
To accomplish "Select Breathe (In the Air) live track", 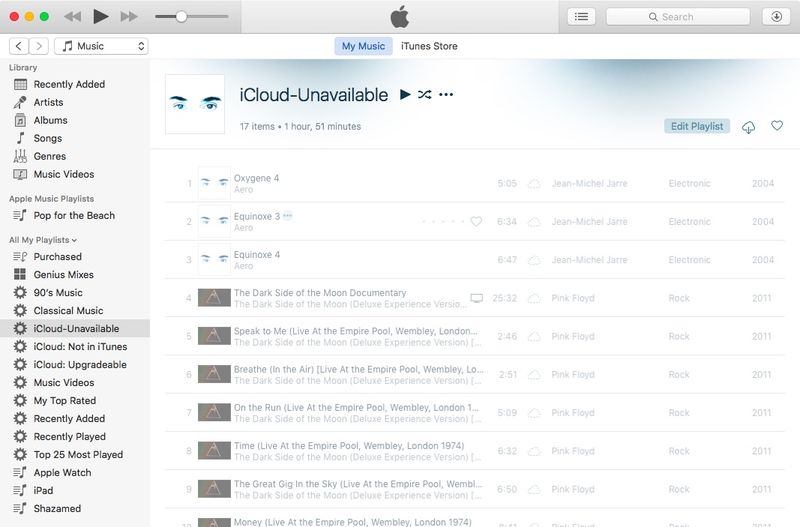I will point(359,369).
